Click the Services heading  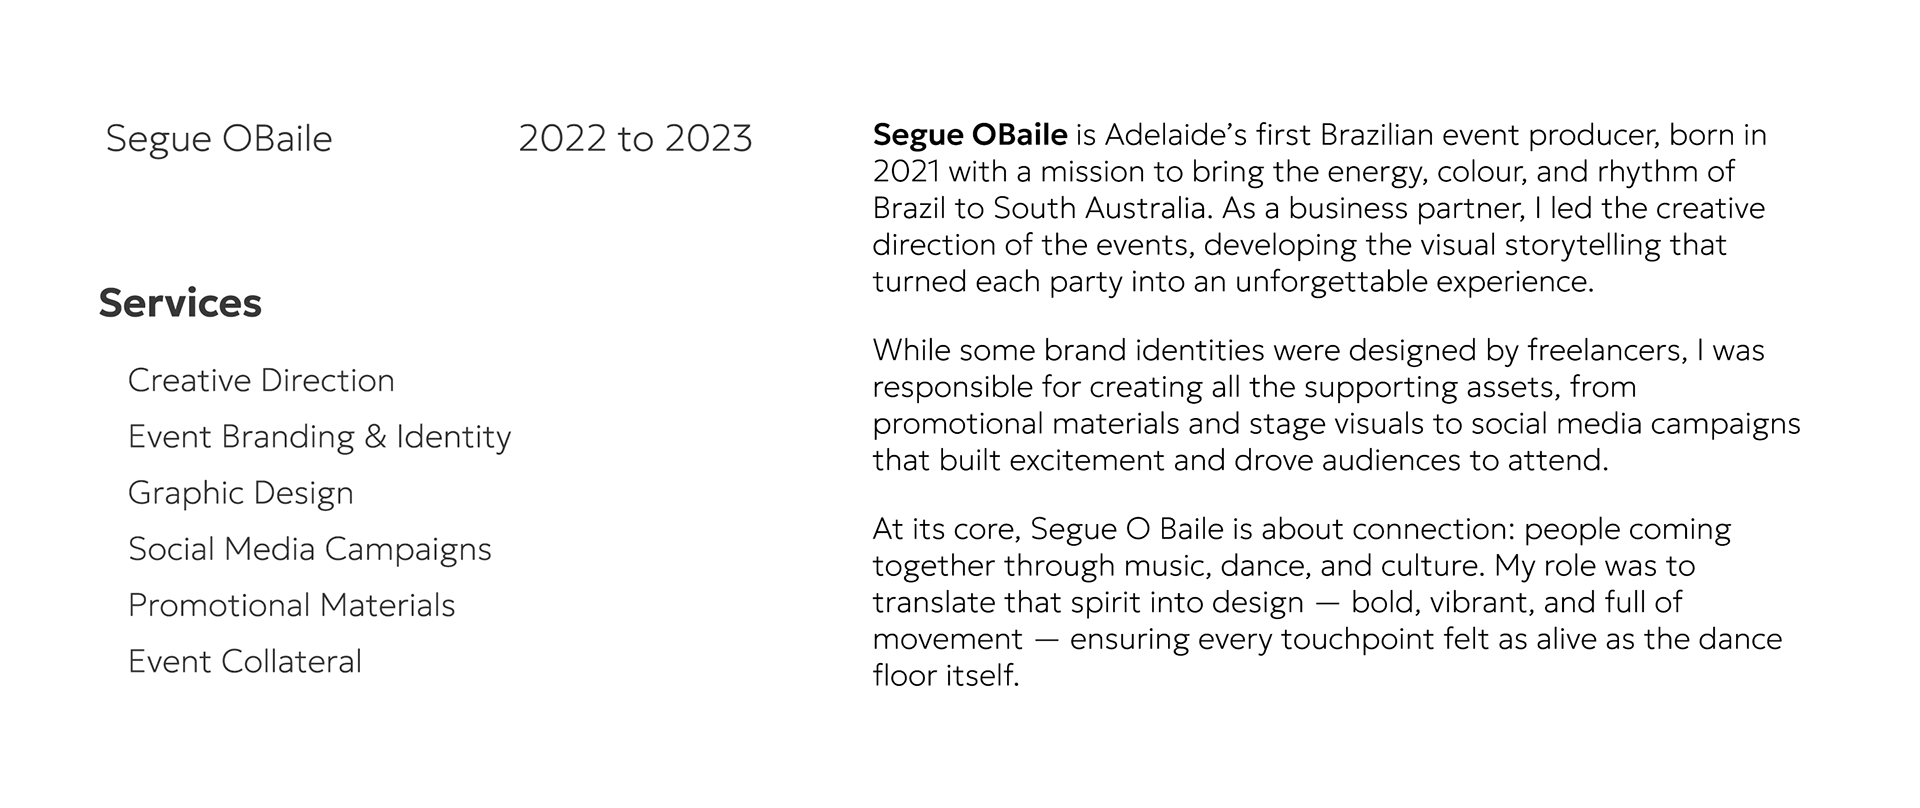(180, 303)
